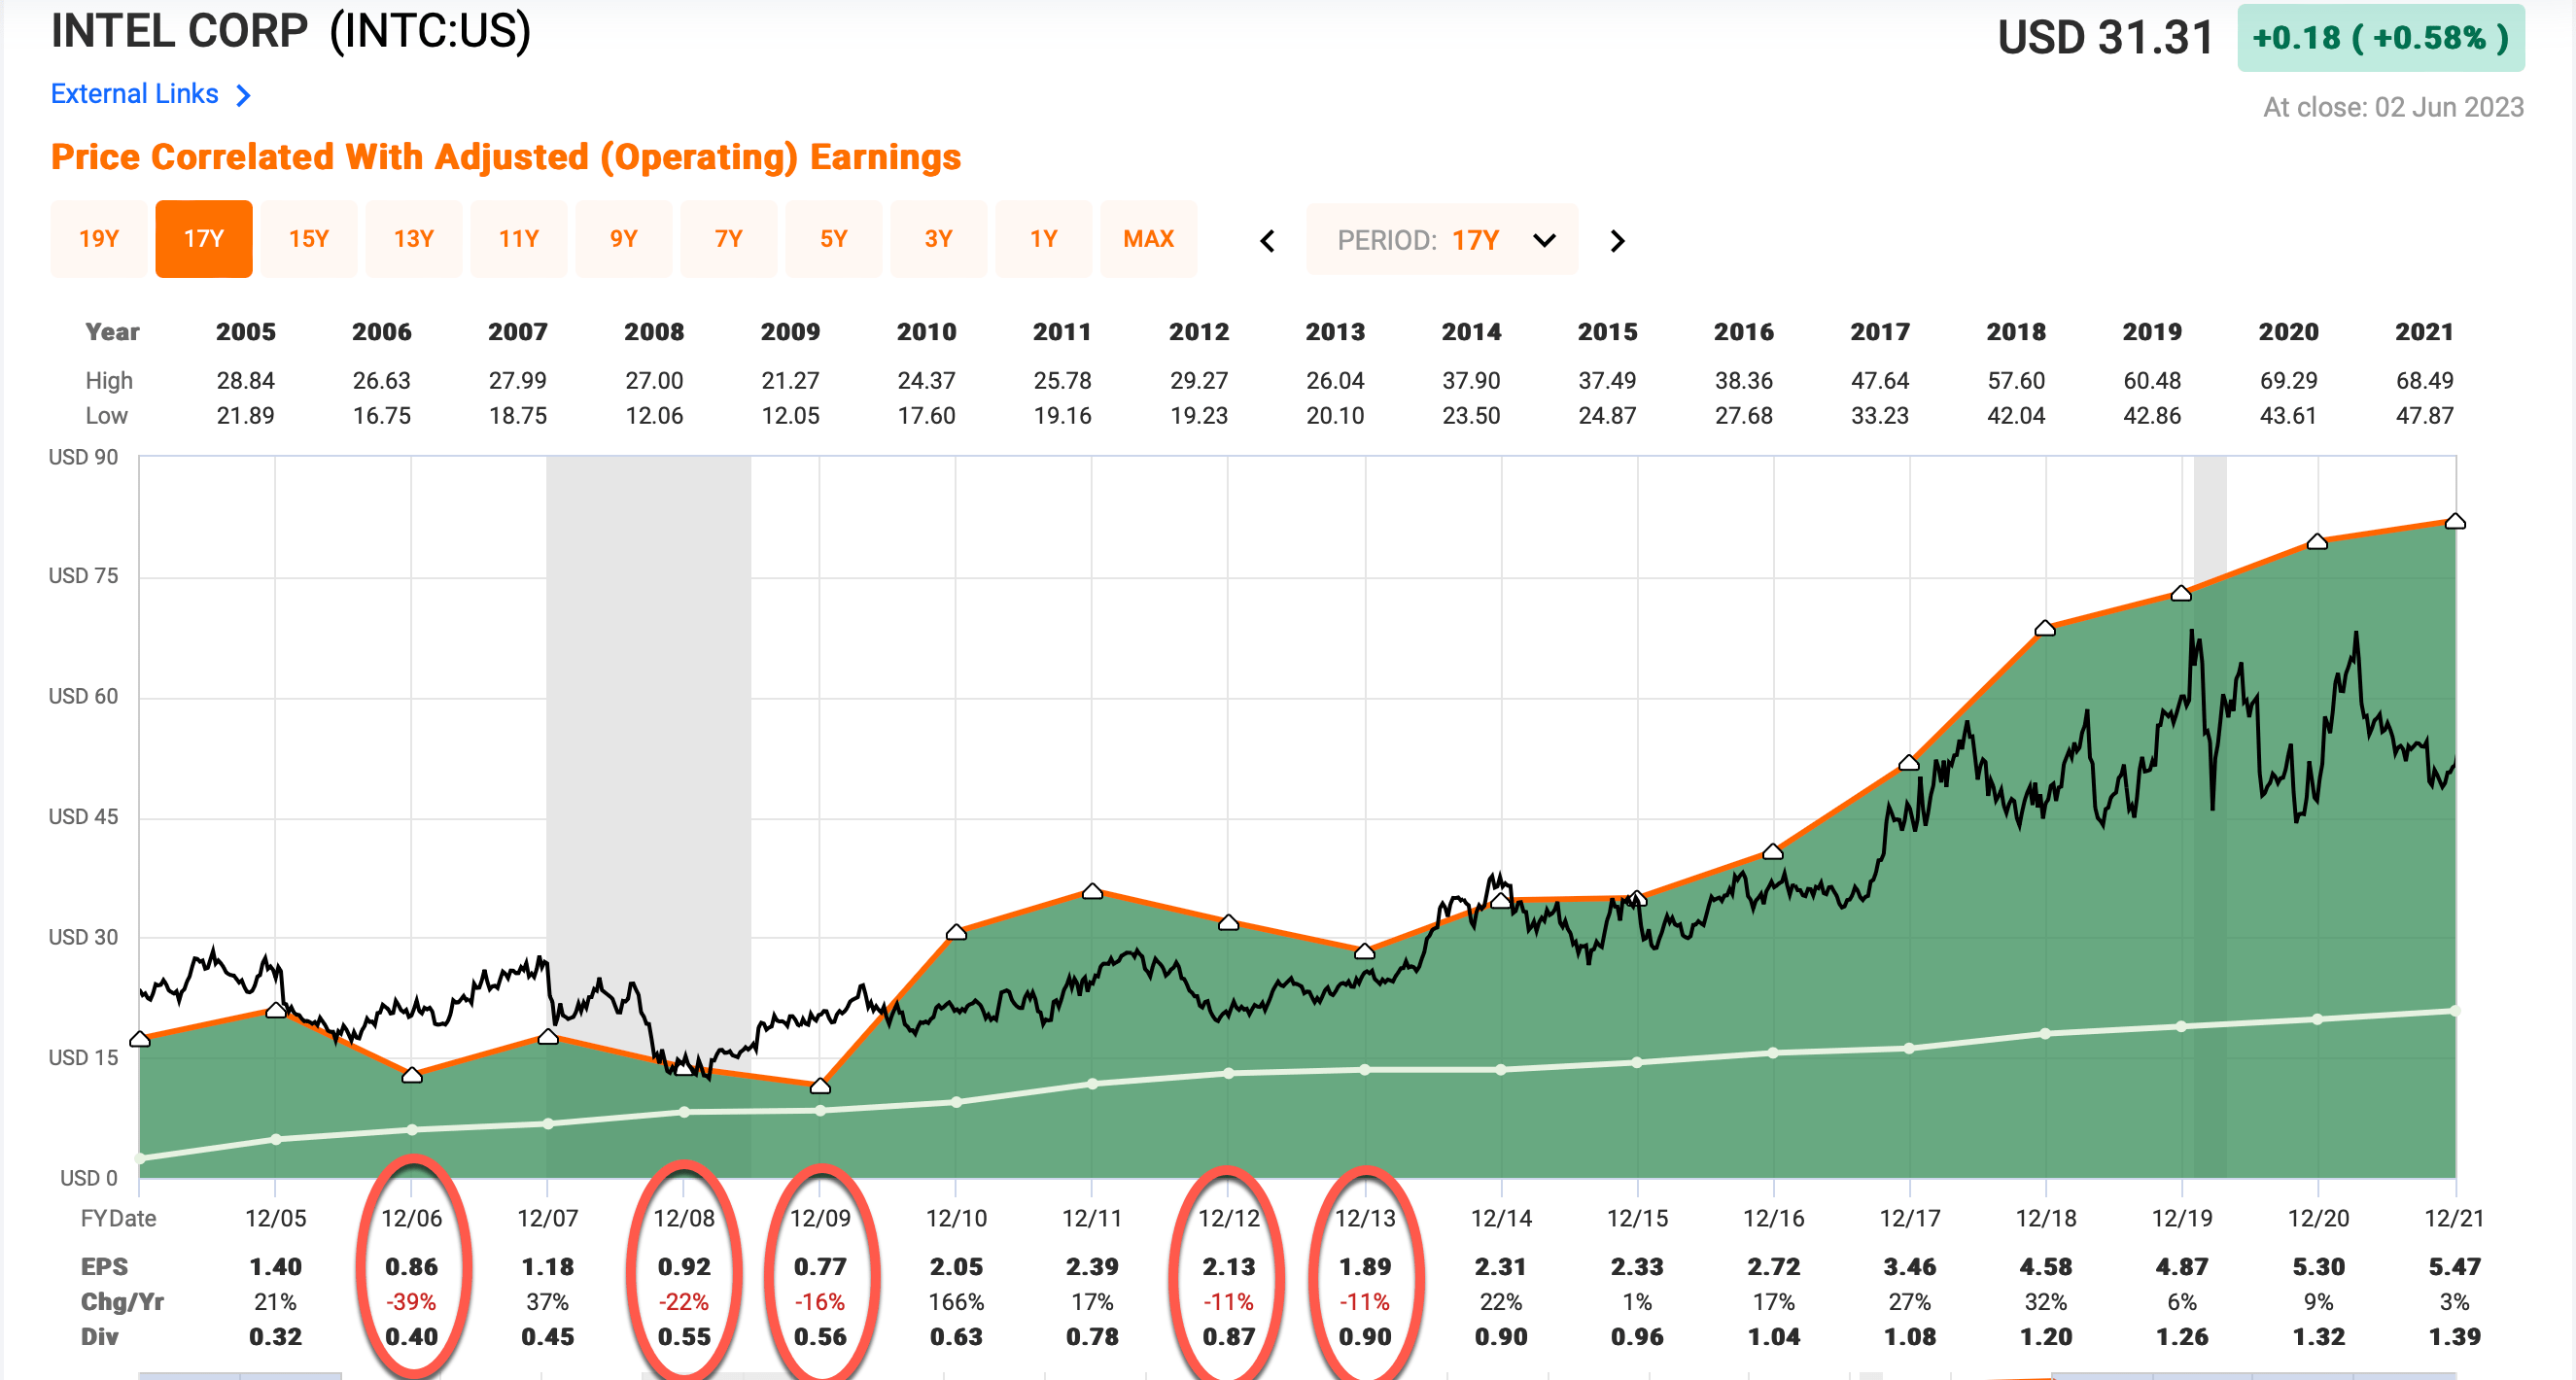Click the 2009 low value 12.05
2576x1380 pixels.
tap(790, 416)
